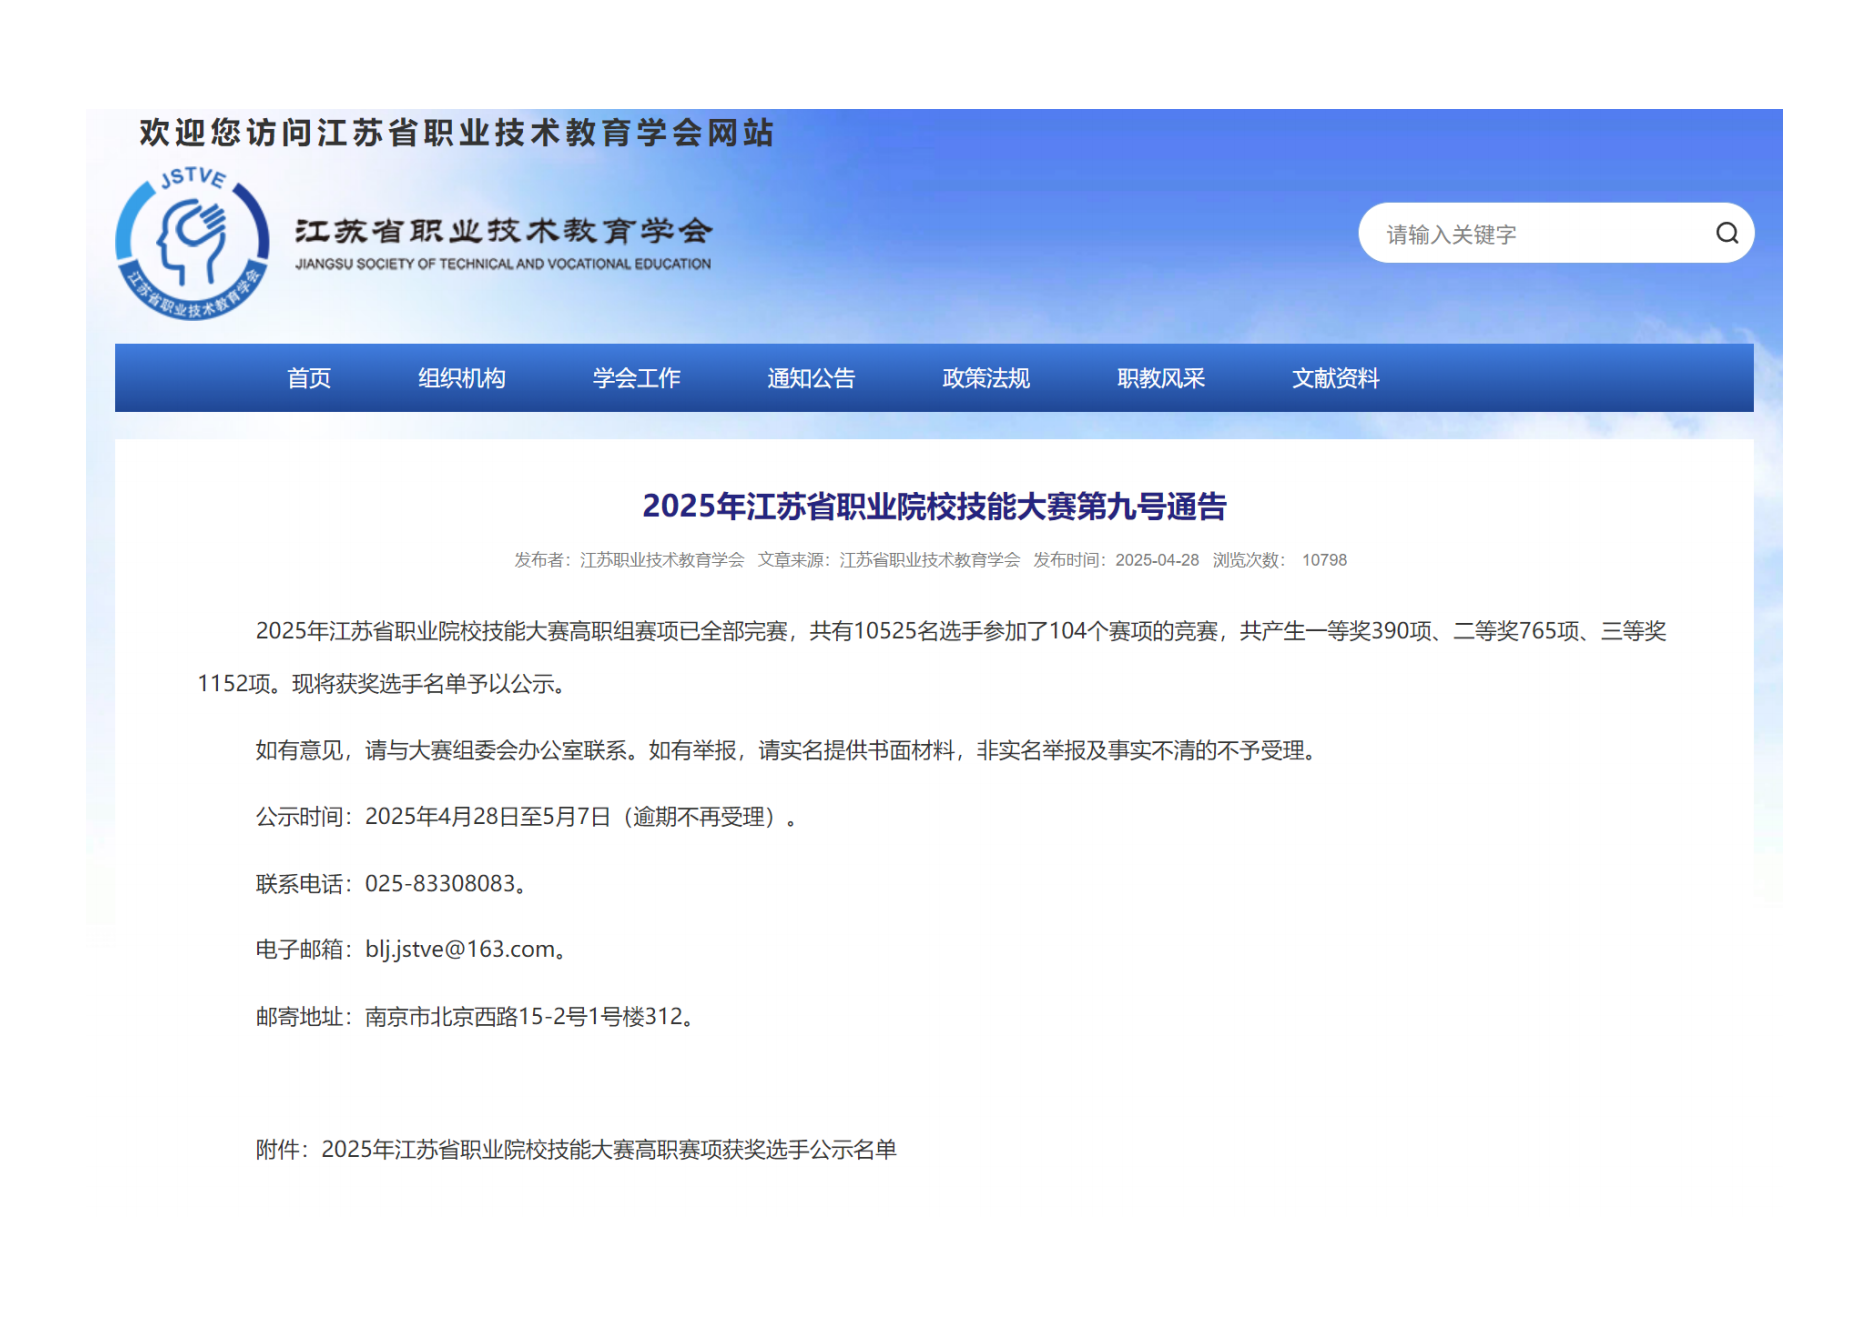Open the 文献资料 navigation item
This screenshot has width=1870, height=1322.
click(1336, 378)
